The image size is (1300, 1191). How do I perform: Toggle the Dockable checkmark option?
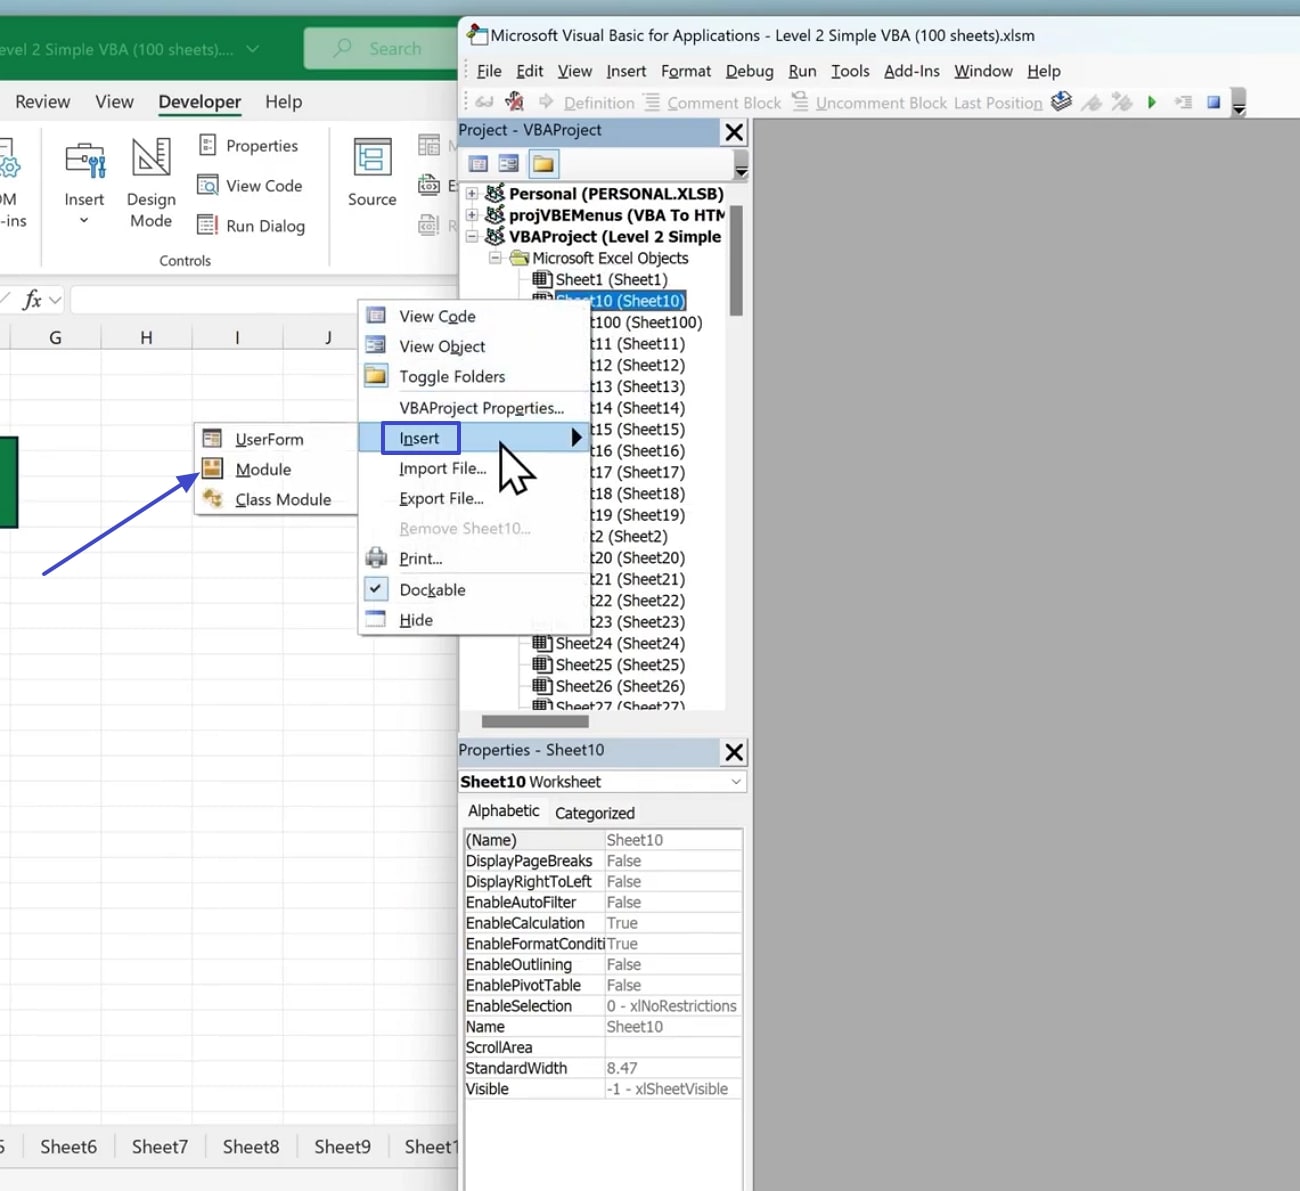coord(432,590)
